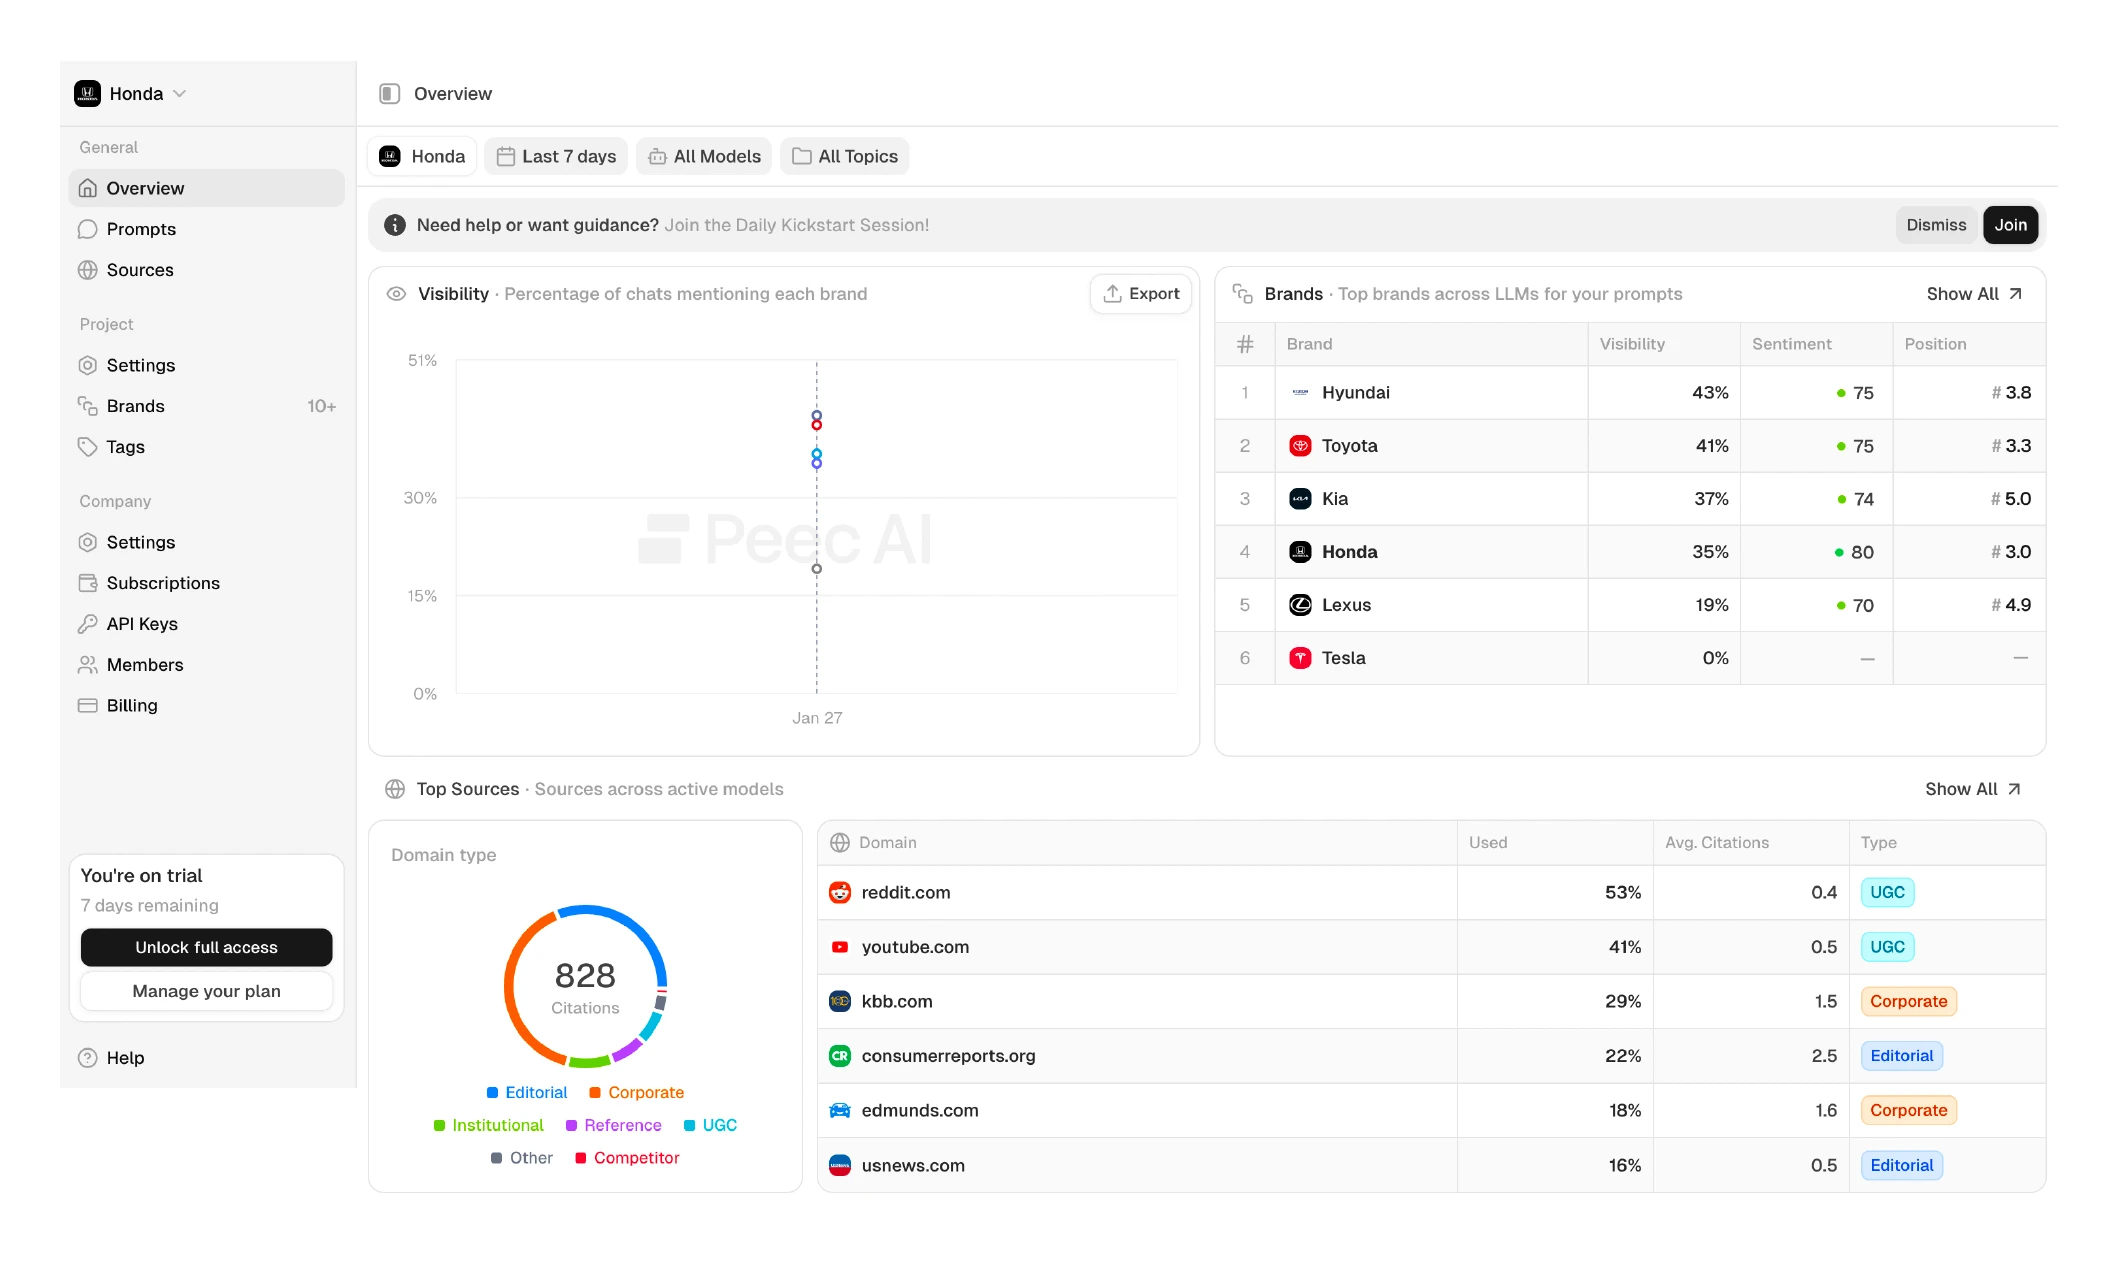This screenshot has width=2118, height=1262.
Task: Click the consumerreports.org favicon
Action: point(840,1056)
